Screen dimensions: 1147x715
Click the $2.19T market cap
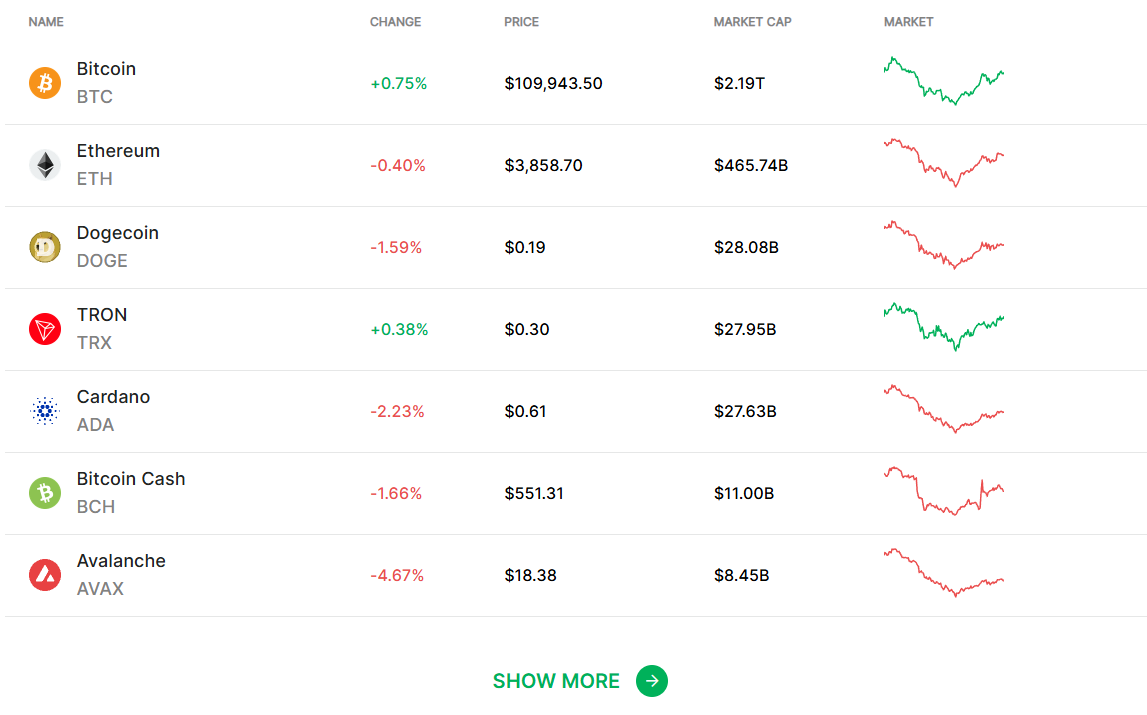(x=740, y=83)
